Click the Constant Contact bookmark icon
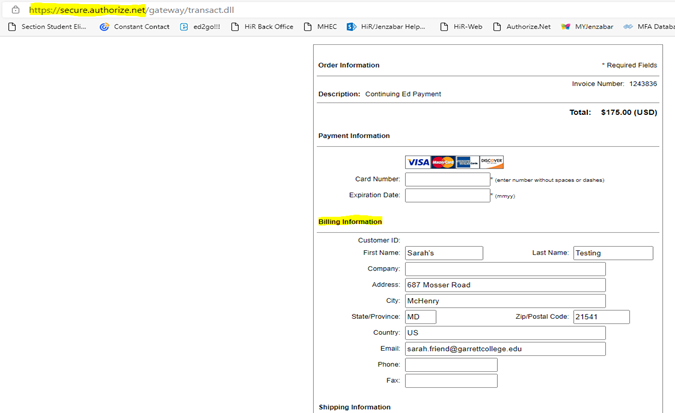The height and width of the screenshot is (413, 675). pos(104,27)
